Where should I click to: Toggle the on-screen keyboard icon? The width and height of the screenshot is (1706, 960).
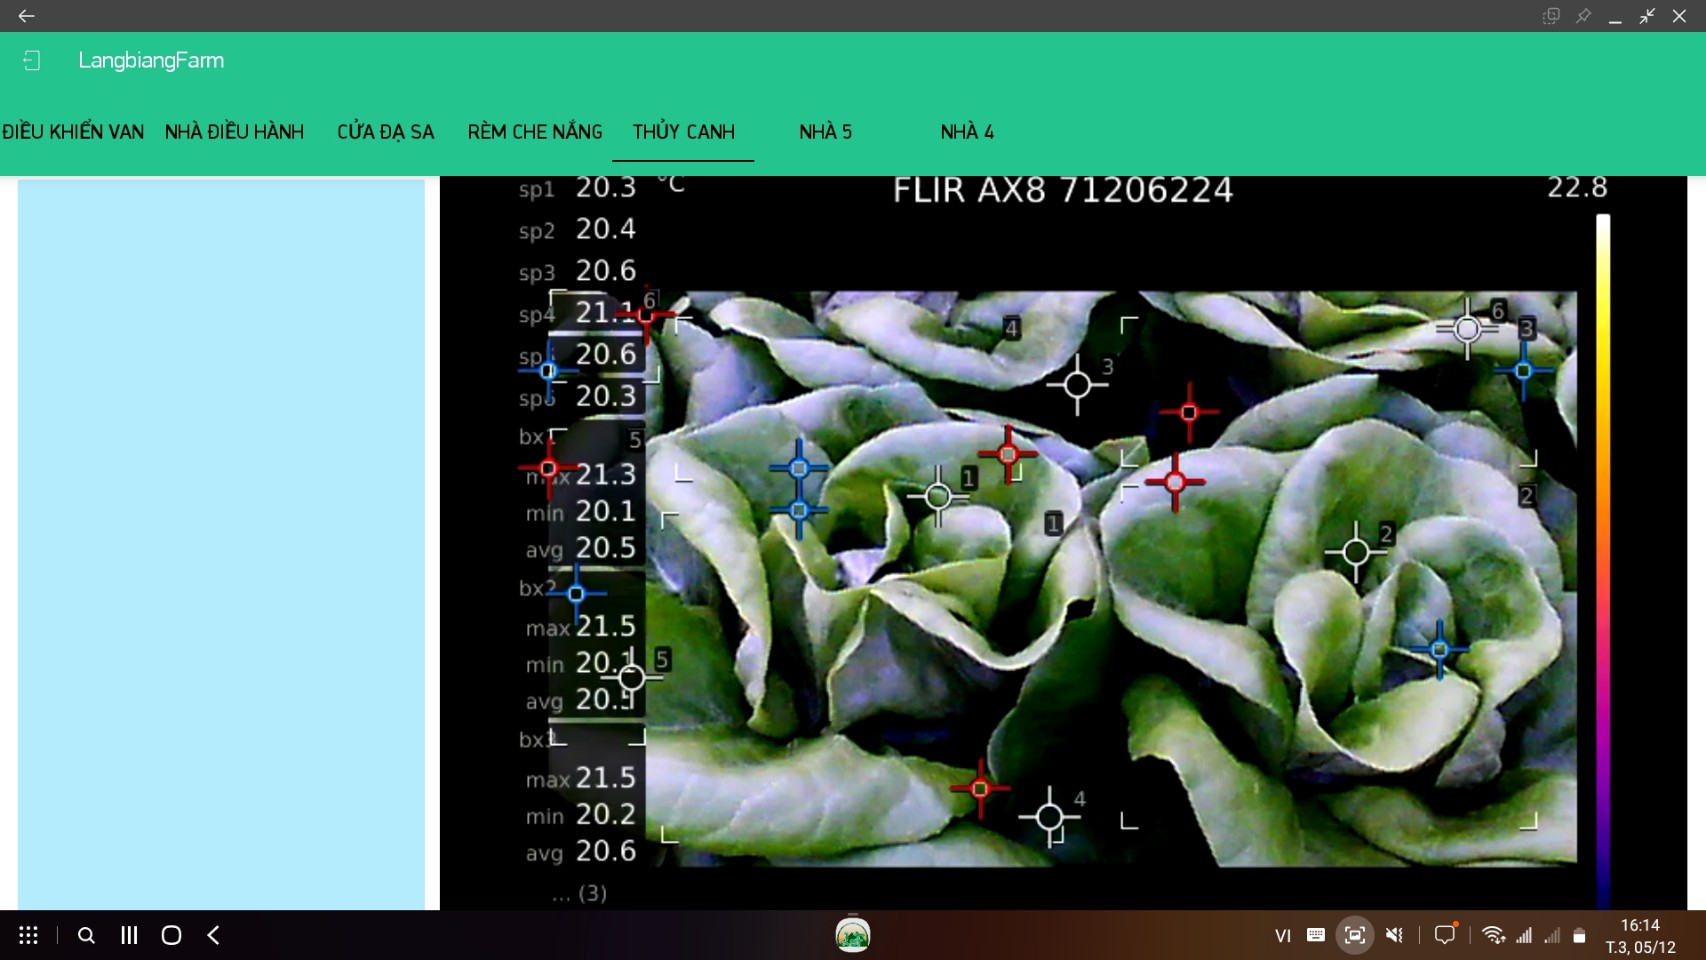point(1316,935)
